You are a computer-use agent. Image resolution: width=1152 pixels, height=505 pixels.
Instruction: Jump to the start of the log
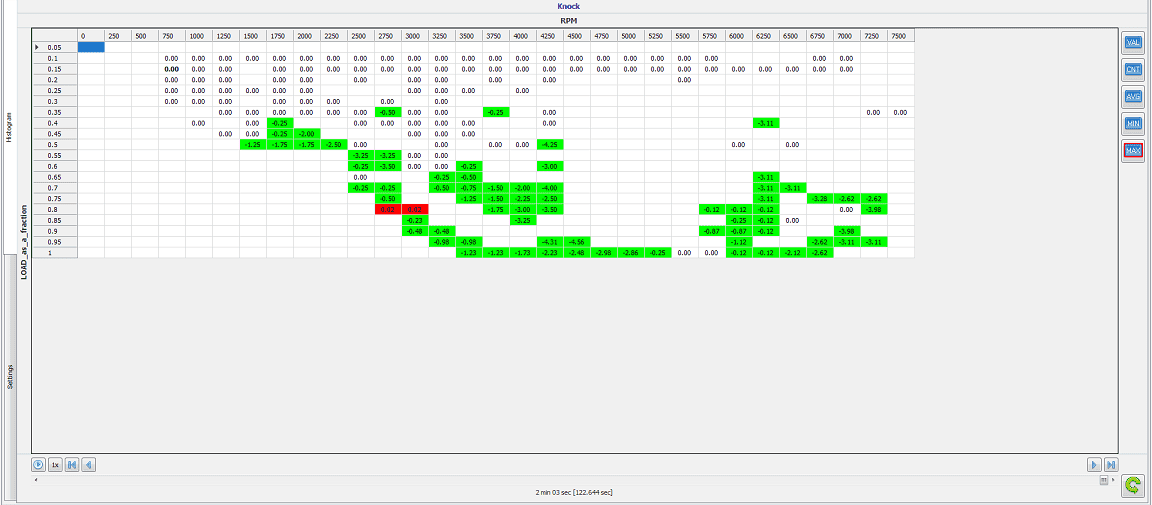[72, 465]
